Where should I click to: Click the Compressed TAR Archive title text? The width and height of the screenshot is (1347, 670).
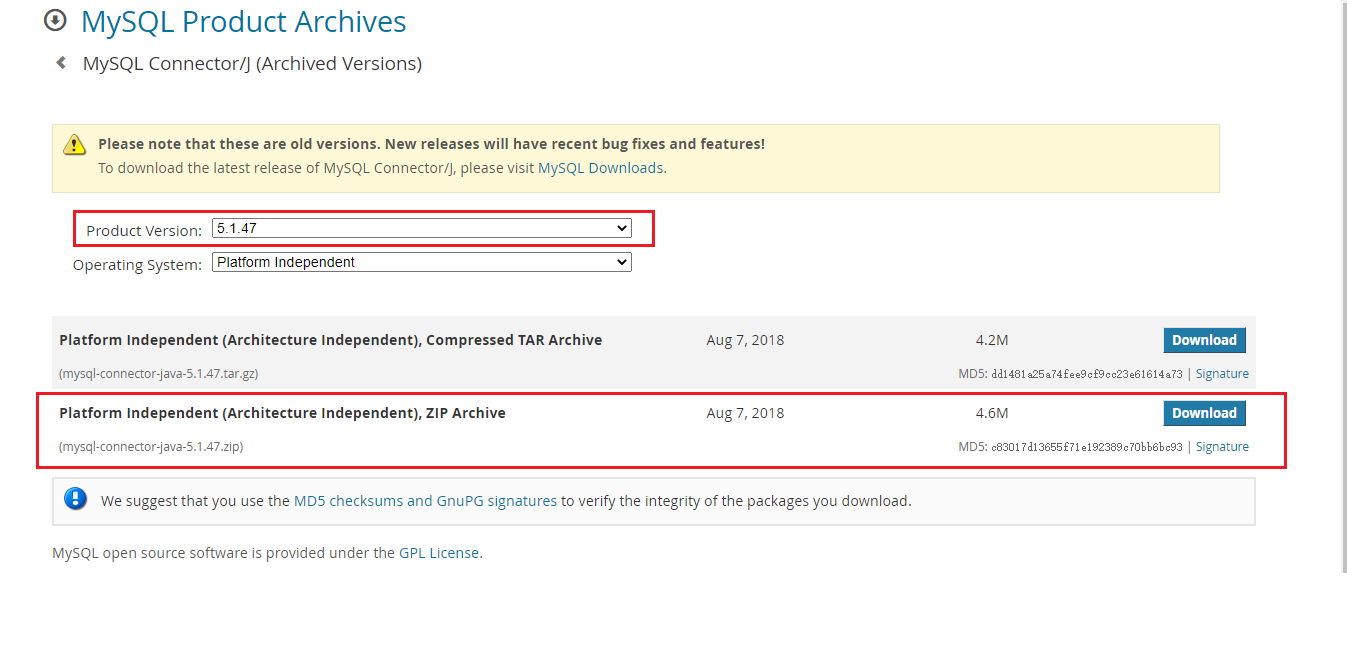pyautogui.click(x=331, y=340)
